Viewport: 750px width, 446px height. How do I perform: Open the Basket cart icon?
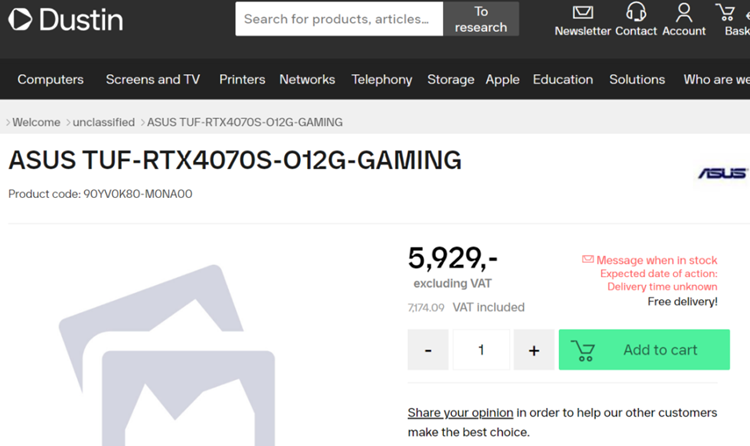725,12
